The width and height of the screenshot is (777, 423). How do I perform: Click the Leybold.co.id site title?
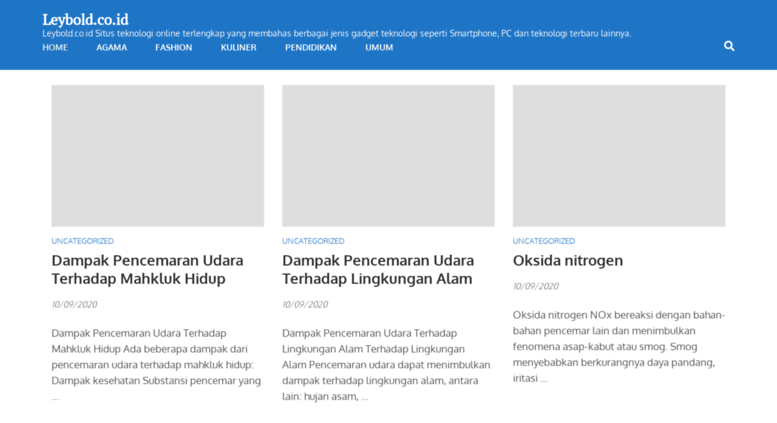pyautogui.click(x=85, y=19)
